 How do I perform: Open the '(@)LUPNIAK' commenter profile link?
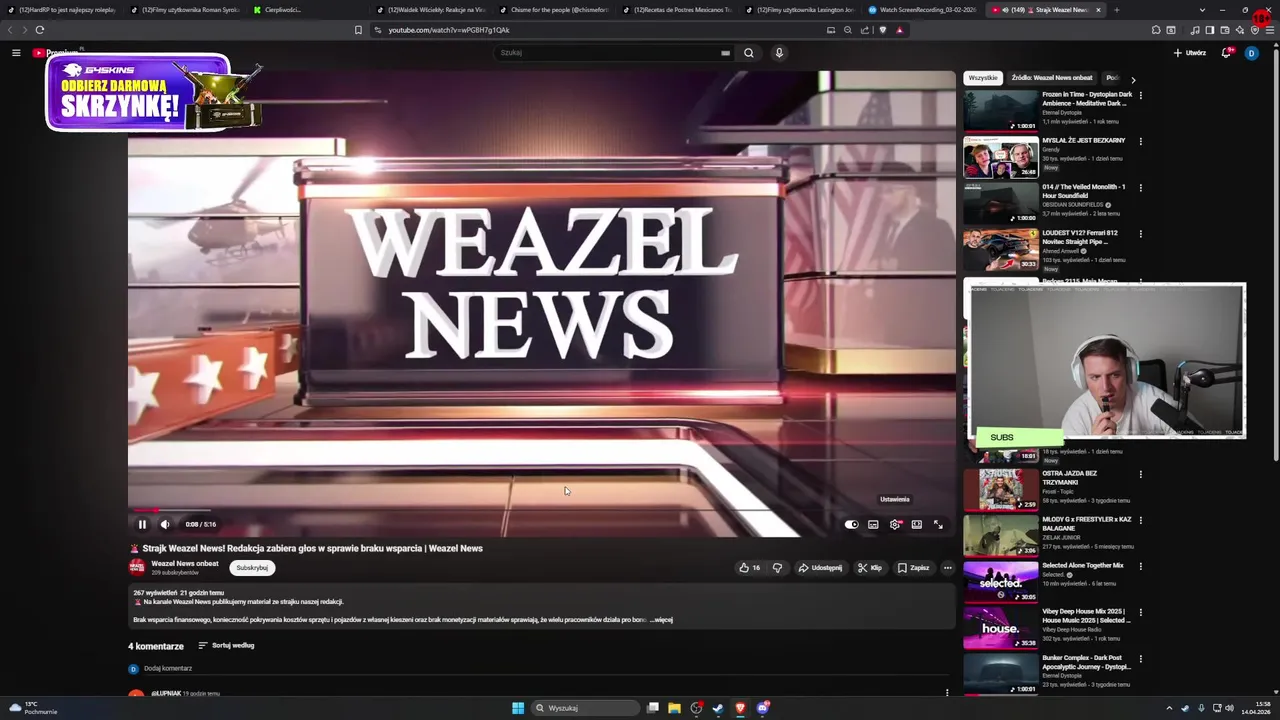point(166,693)
